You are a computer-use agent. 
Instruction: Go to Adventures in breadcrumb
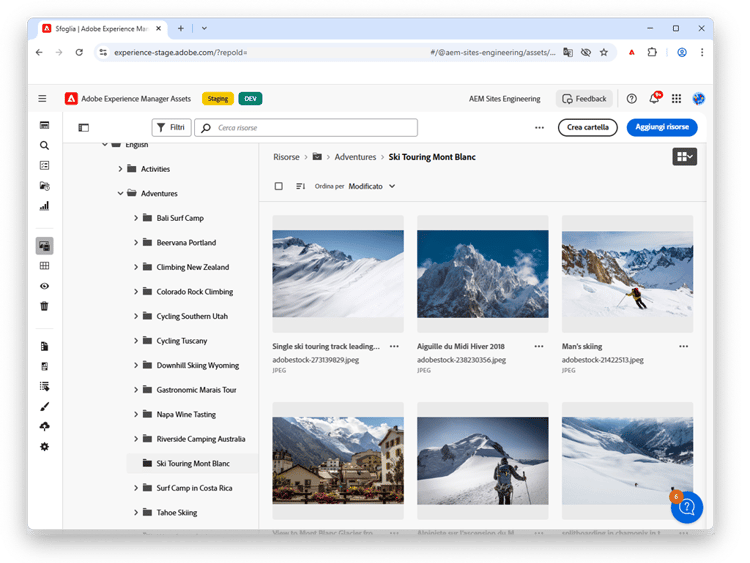tap(355, 157)
